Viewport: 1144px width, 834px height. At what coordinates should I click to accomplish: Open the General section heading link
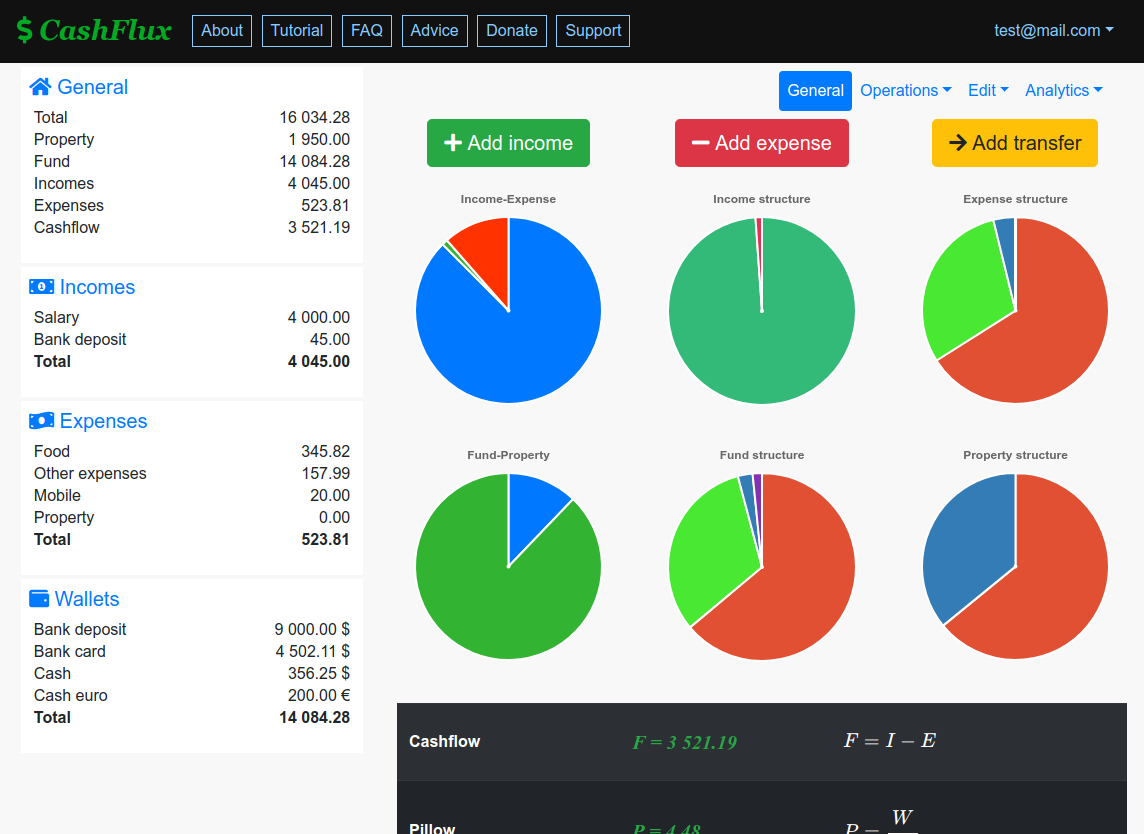pyautogui.click(x=92, y=87)
